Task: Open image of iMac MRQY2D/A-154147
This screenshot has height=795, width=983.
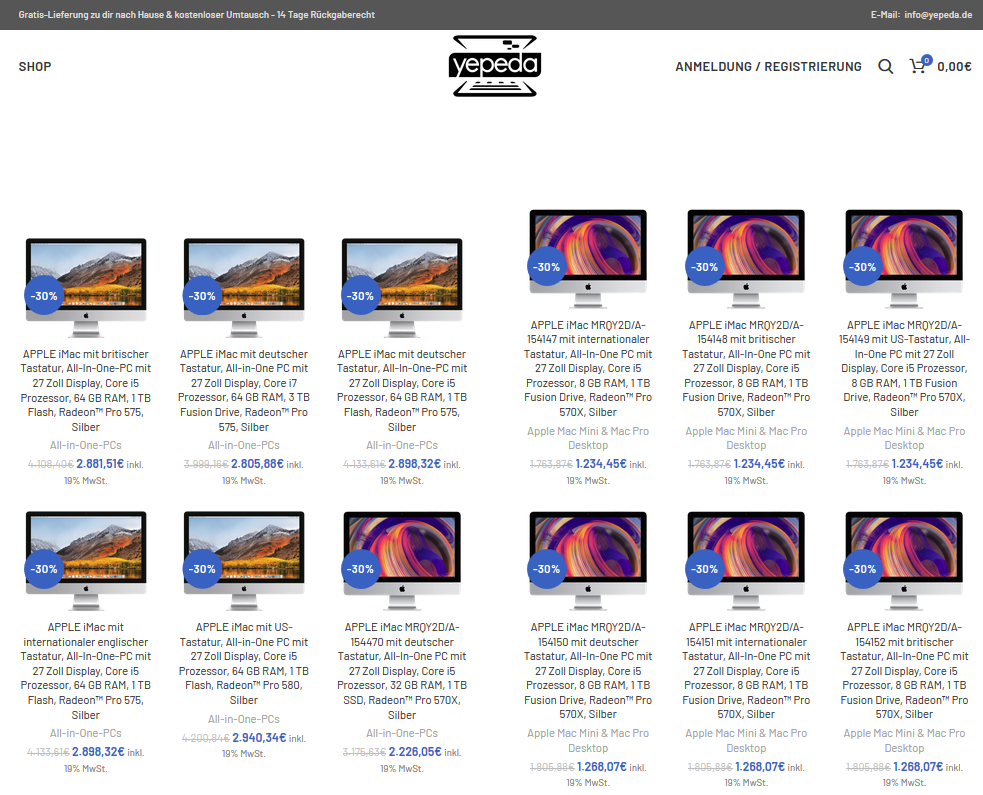Action: pos(588,259)
